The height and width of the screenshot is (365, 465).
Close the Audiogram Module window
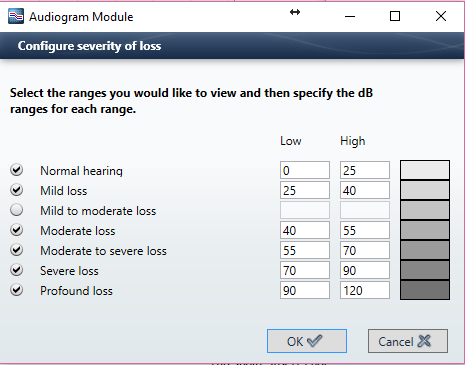pos(441,16)
